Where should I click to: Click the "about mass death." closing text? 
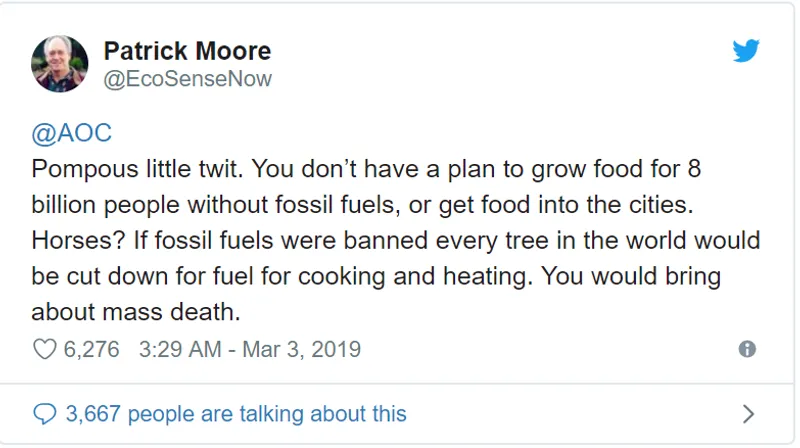coord(136,311)
